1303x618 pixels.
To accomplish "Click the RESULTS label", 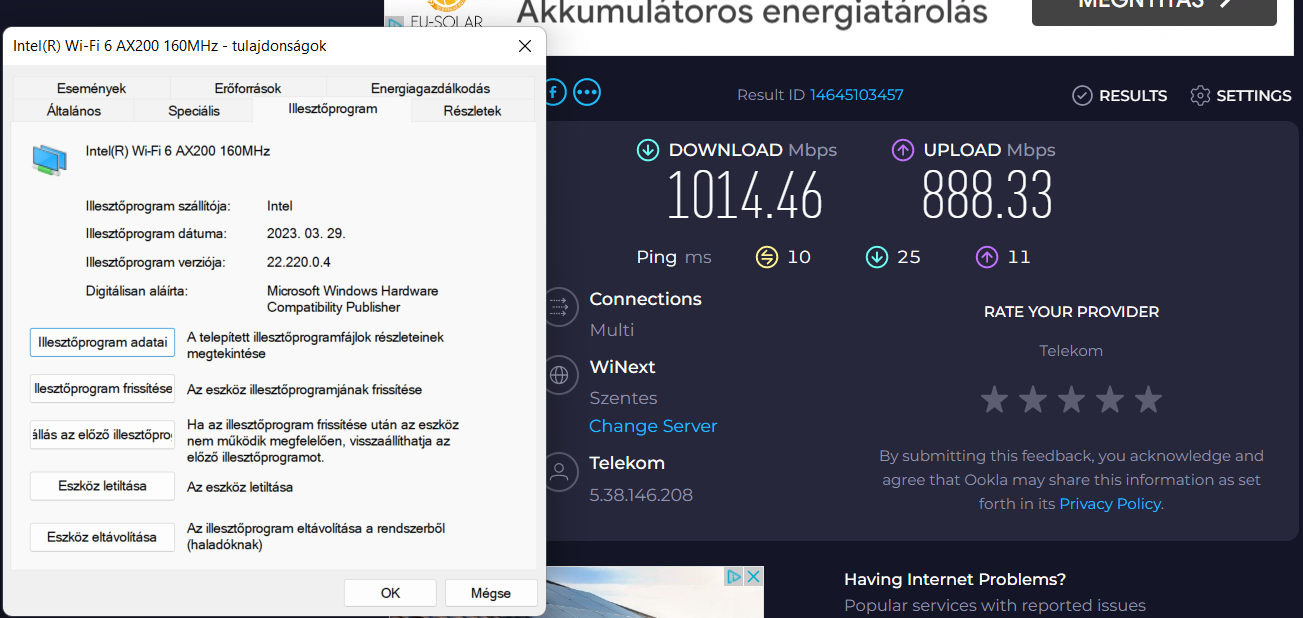I will (1133, 96).
